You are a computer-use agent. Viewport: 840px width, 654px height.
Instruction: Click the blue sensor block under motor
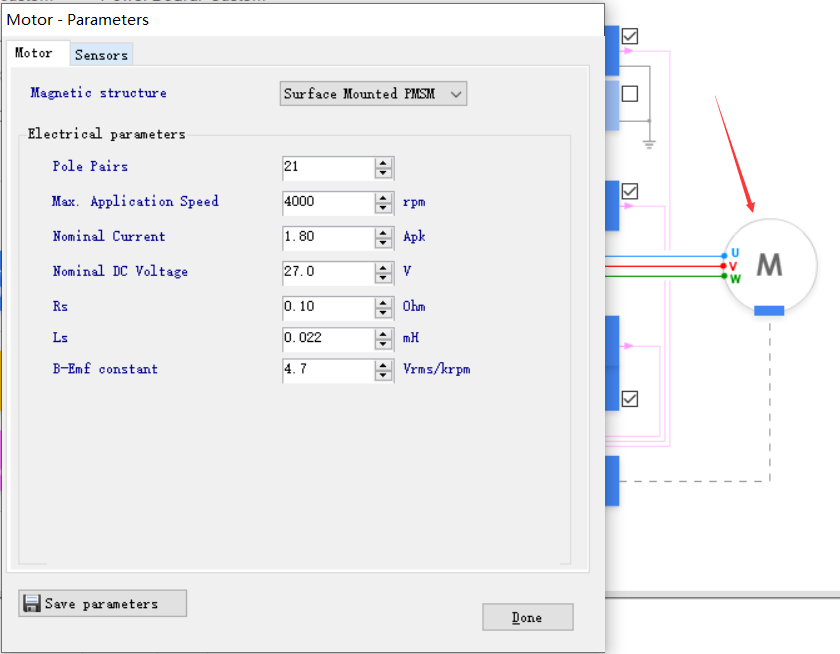769,311
